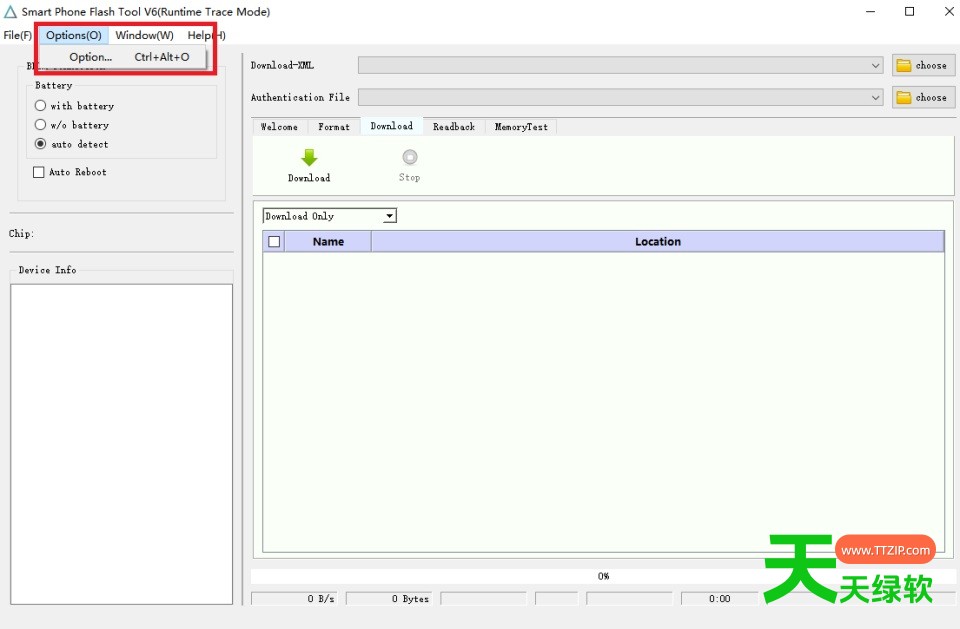Image resolution: width=960 pixels, height=629 pixels.
Task: Open the File(F) menu
Action: click(x=17, y=35)
